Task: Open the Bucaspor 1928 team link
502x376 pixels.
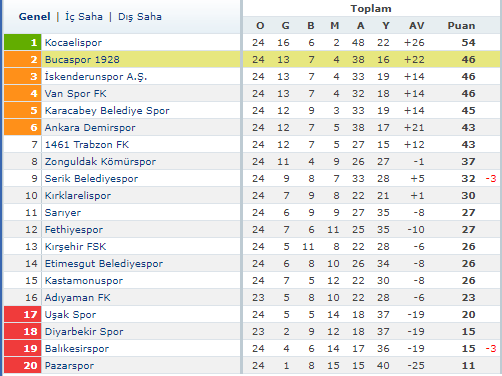Action: pyautogui.click(x=82, y=60)
